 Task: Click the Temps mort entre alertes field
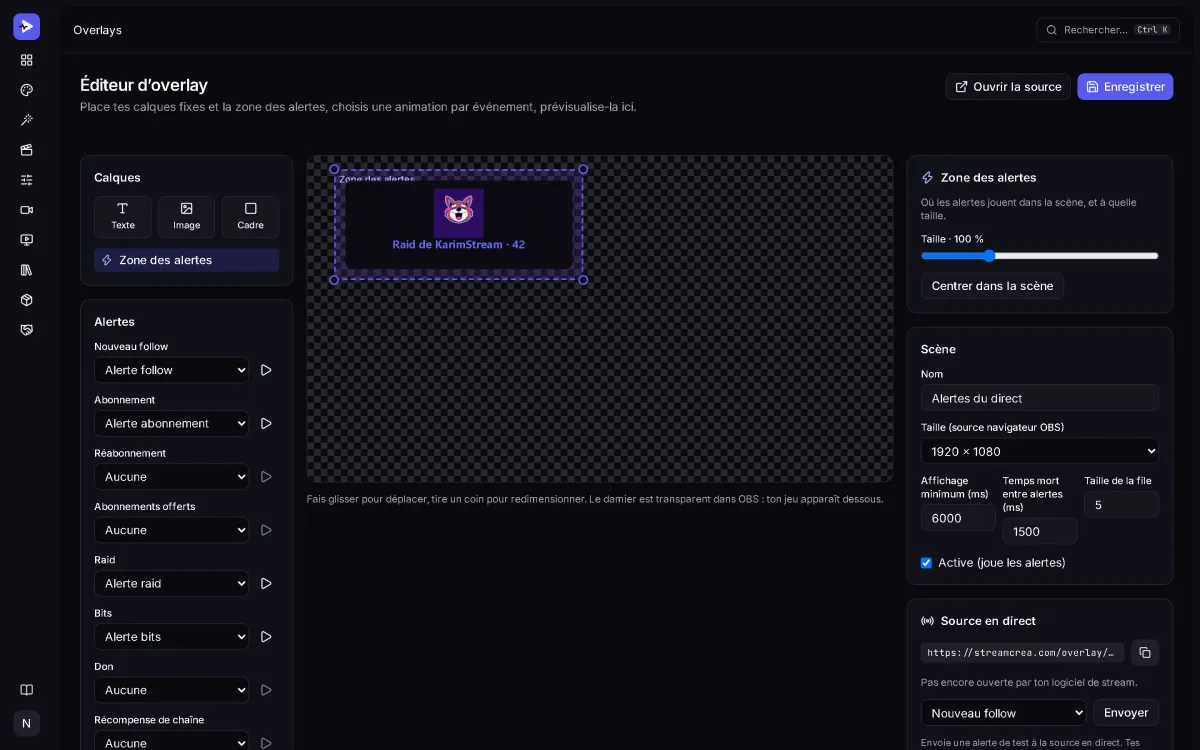(x=1040, y=531)
